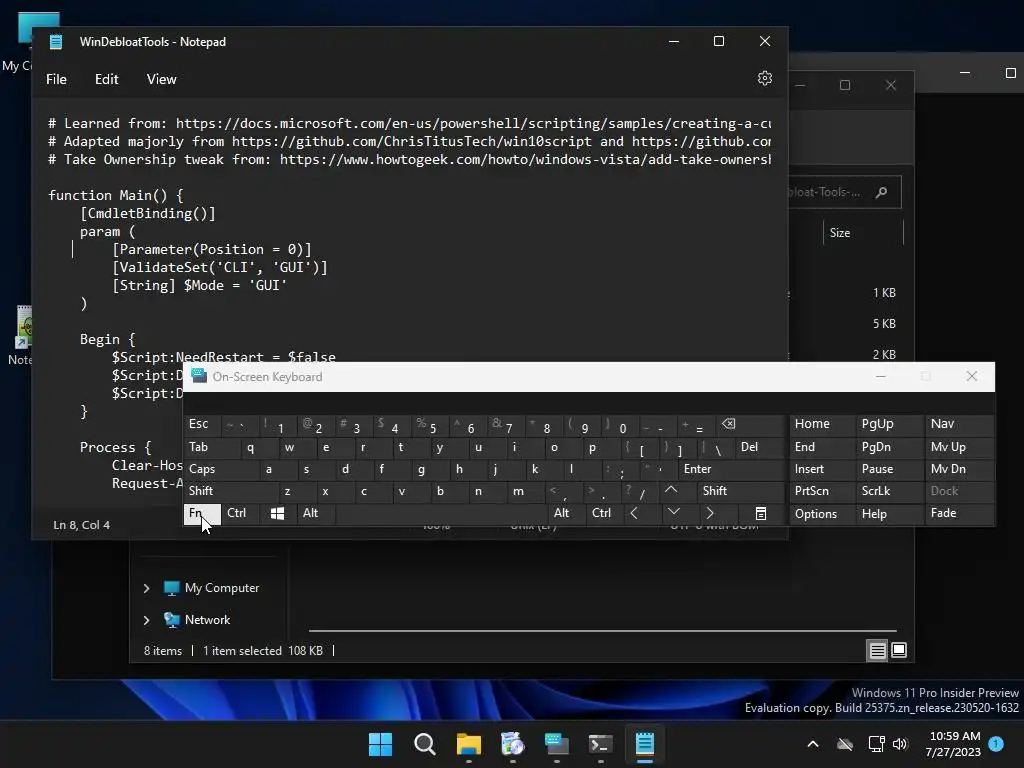Open the File menu in Notepad

pos(56,79)
